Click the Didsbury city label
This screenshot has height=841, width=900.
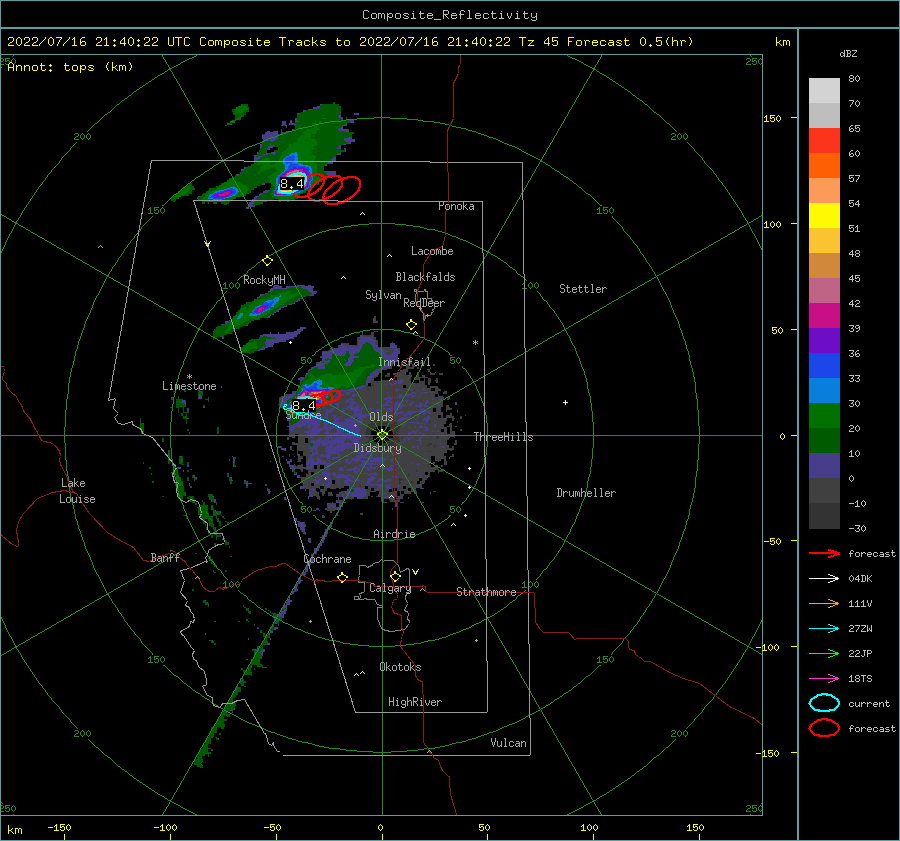(x=378, y=448)
